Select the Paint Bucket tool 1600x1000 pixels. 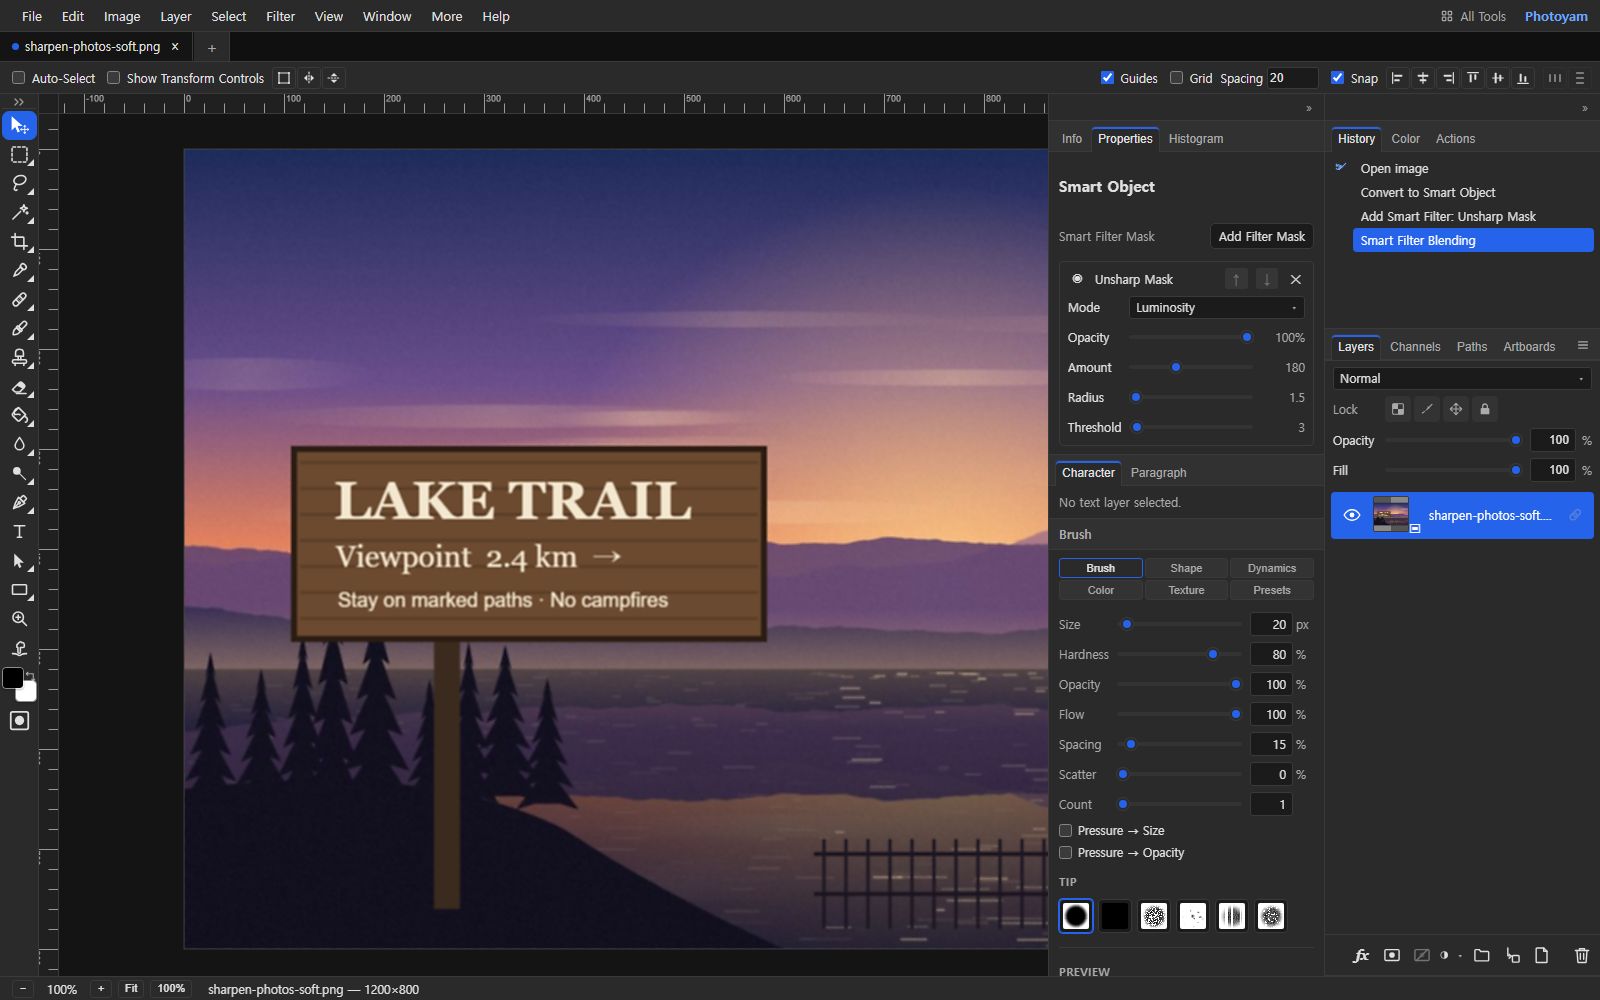[x=19, y=415]
